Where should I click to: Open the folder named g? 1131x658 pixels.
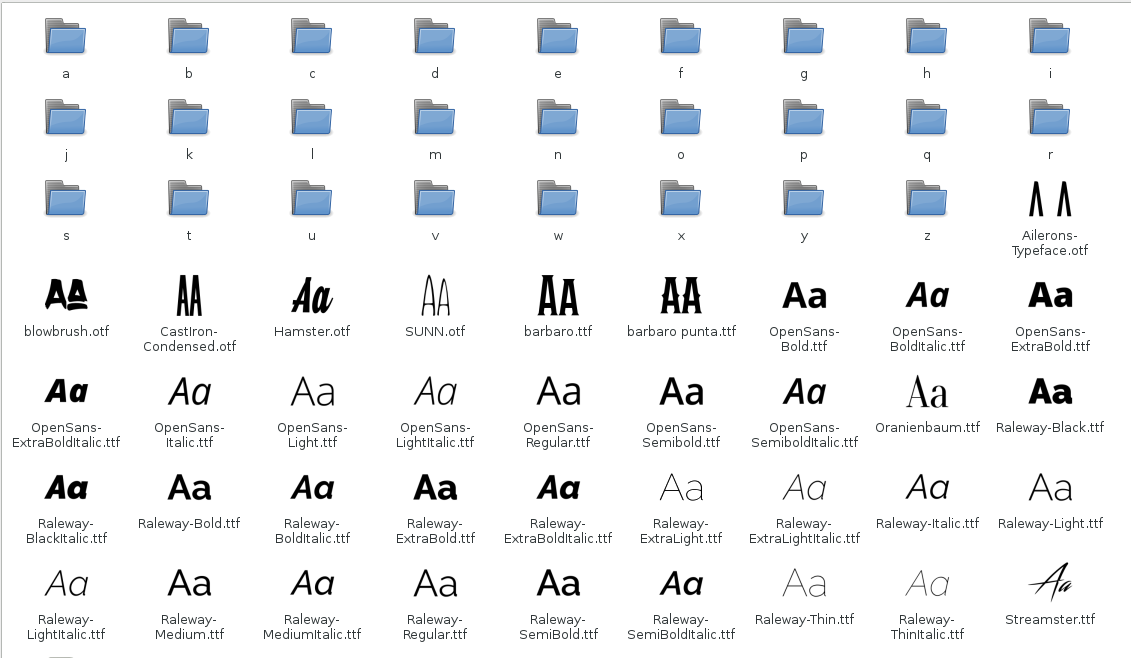(804, 36)
